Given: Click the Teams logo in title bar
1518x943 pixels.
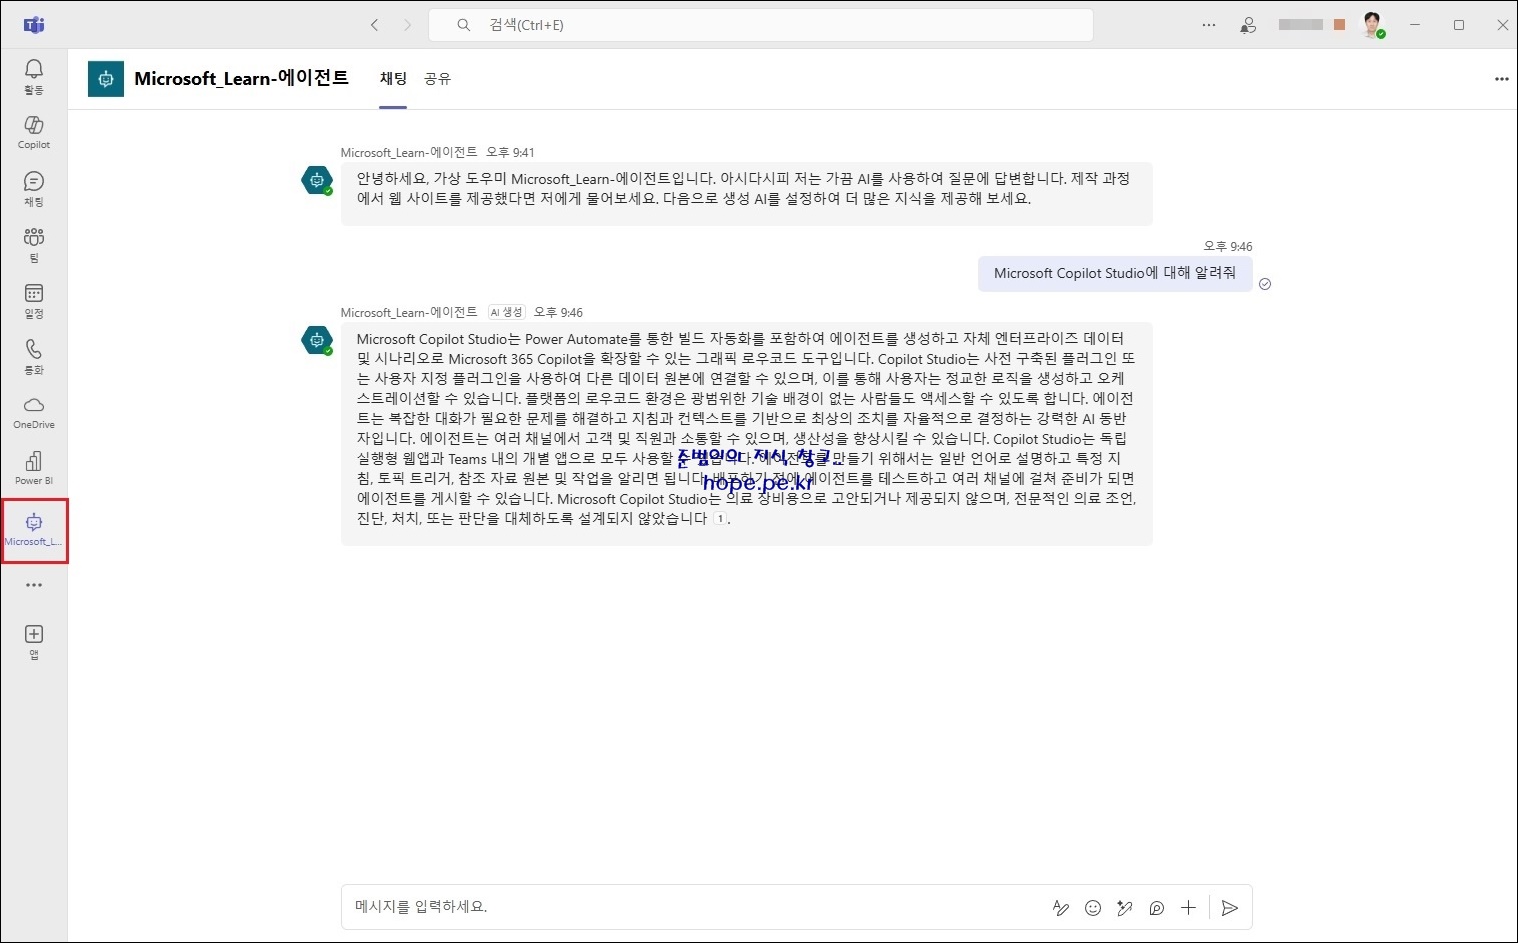Looking at the screenshot, I should pos(34,25).
